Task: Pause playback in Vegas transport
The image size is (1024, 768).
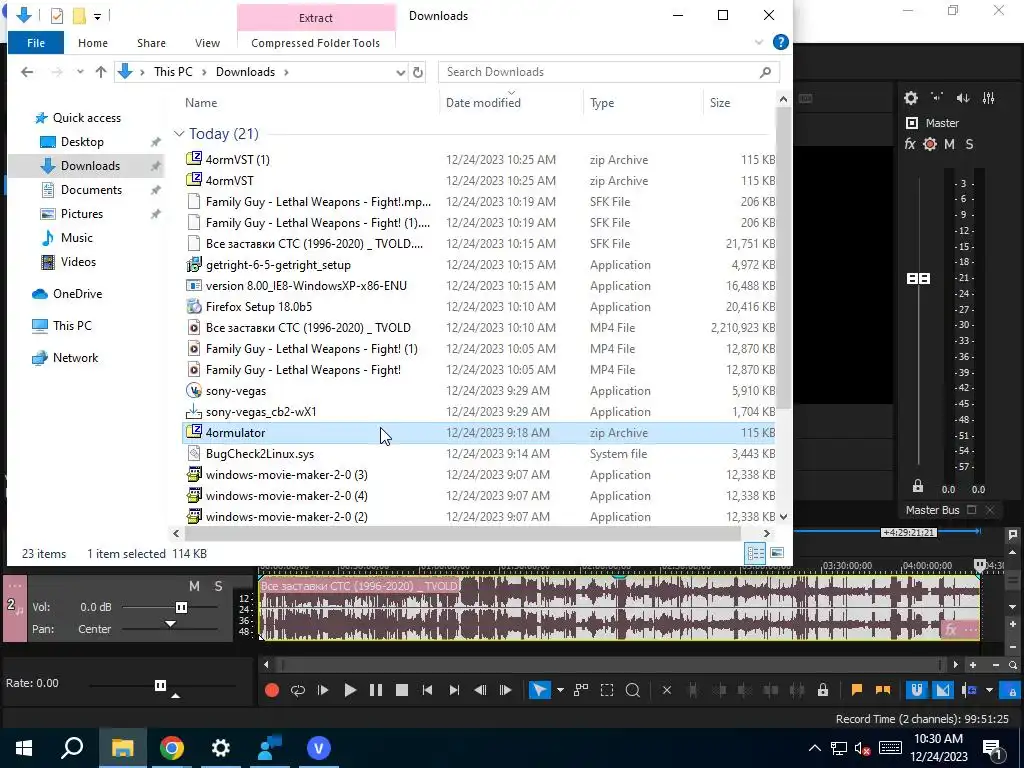Action: click(376, 690)
